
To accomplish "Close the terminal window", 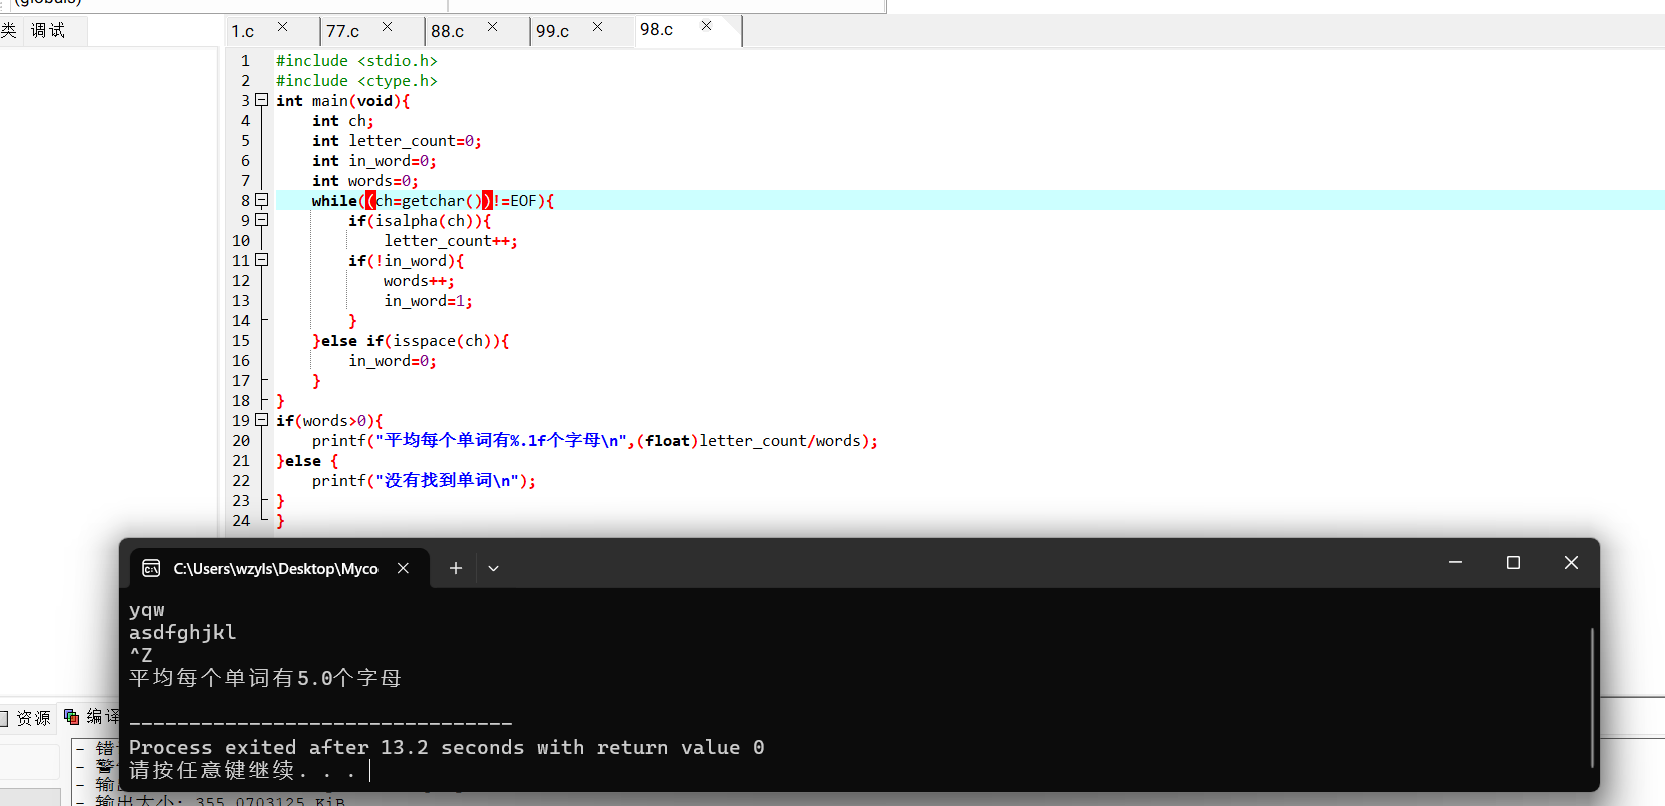I will click(1571, 563).
